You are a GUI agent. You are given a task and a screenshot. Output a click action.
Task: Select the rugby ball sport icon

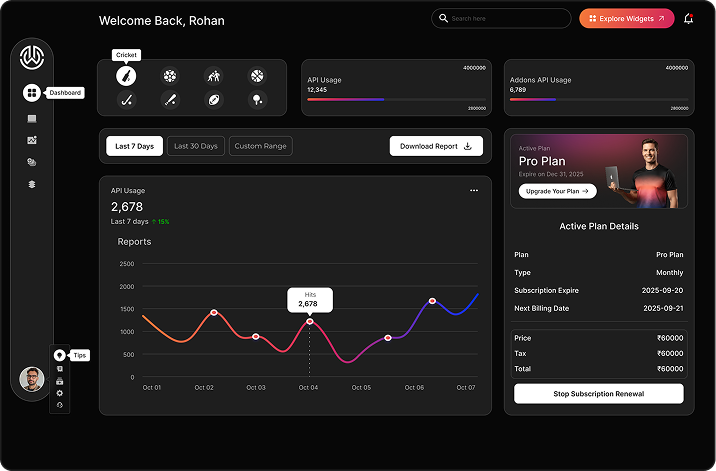(214, 100)
